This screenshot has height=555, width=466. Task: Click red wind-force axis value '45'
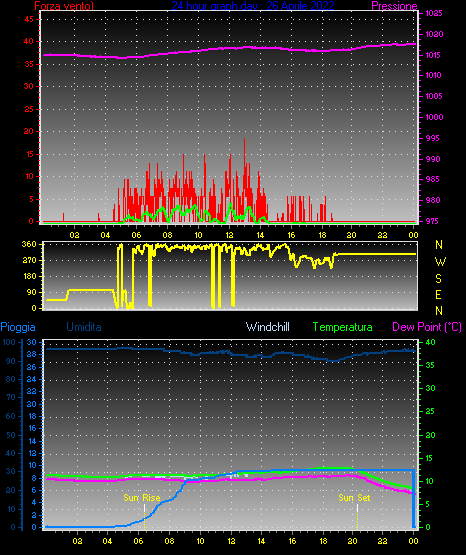[29, 19]
